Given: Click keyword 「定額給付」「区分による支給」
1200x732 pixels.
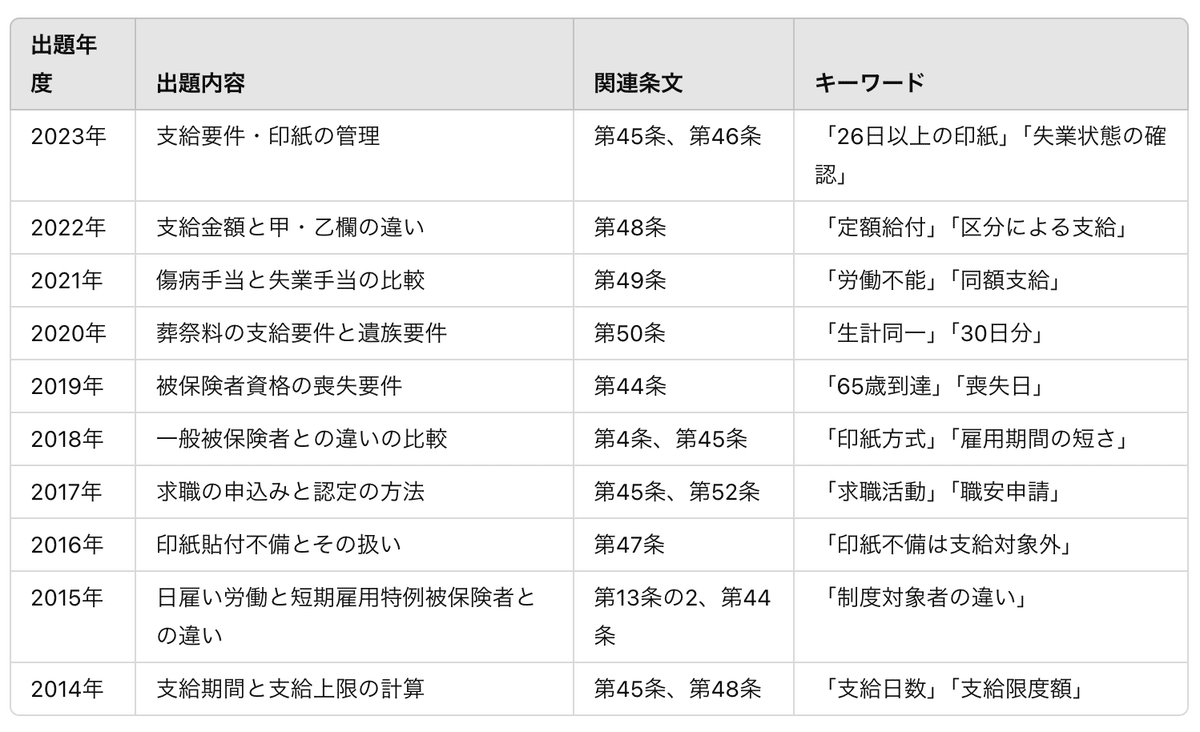Looking at the screenshot, I should (x=972, y=228).
